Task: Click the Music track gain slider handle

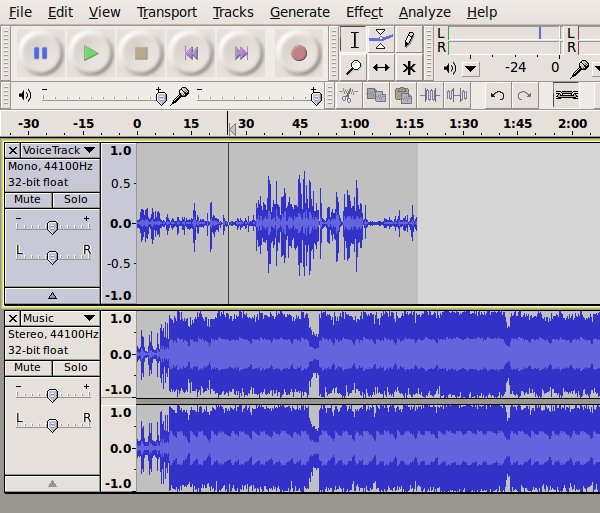Action: [52, 395]
